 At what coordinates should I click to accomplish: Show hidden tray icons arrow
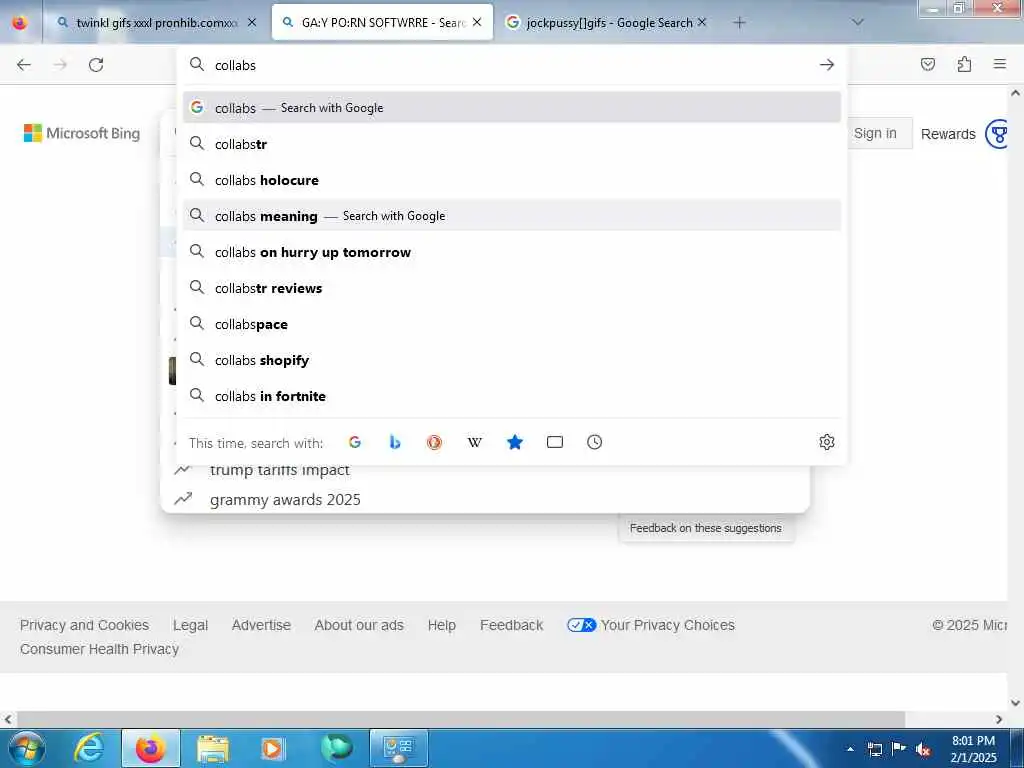coord(850,750)
